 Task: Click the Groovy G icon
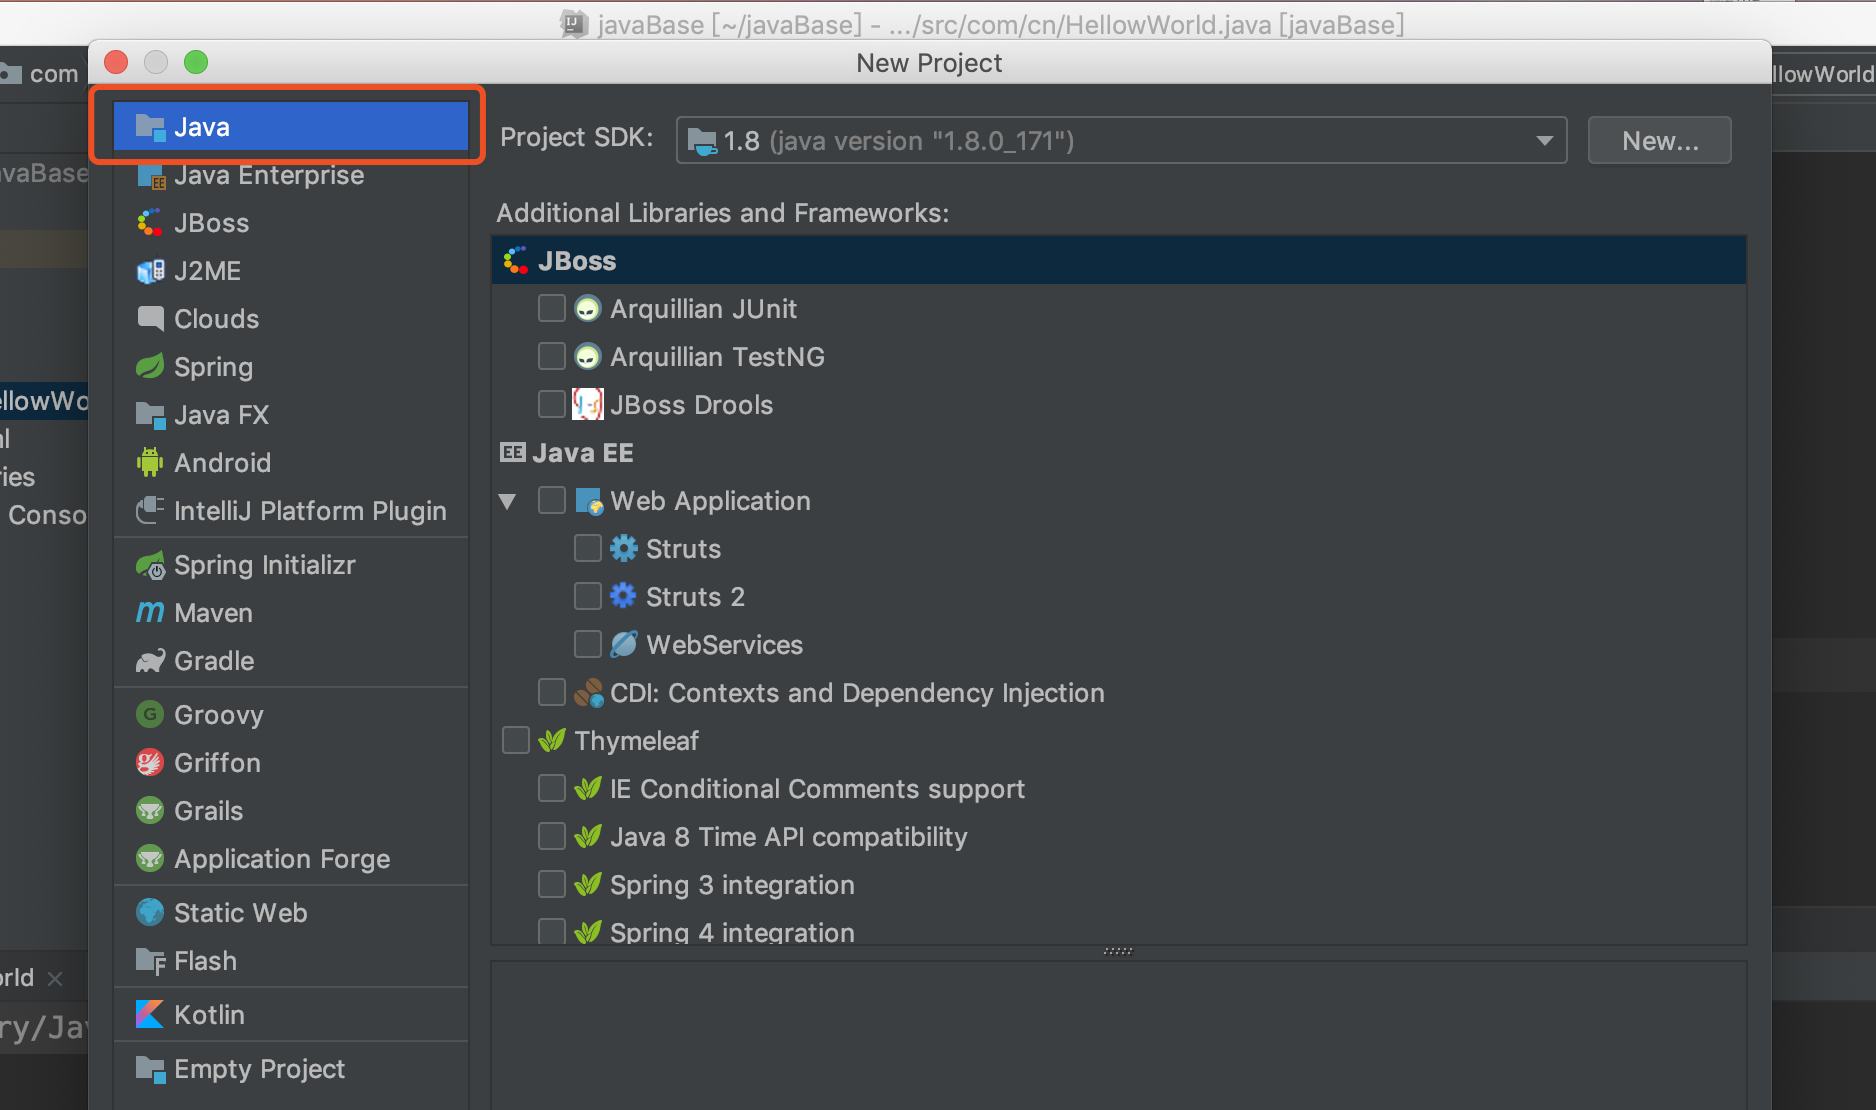[150, 715]
